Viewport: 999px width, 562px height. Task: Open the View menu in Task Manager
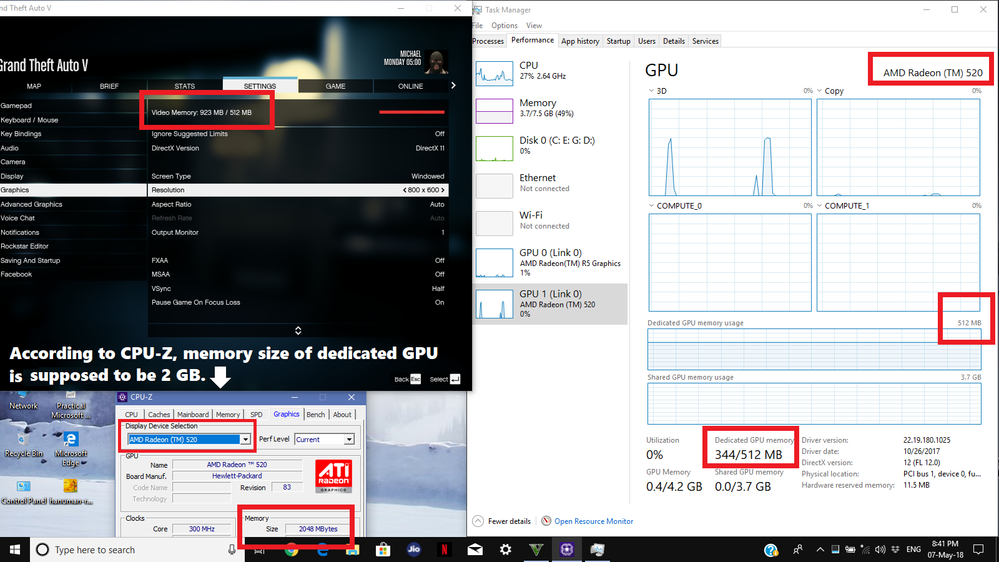tap(534, 25)
